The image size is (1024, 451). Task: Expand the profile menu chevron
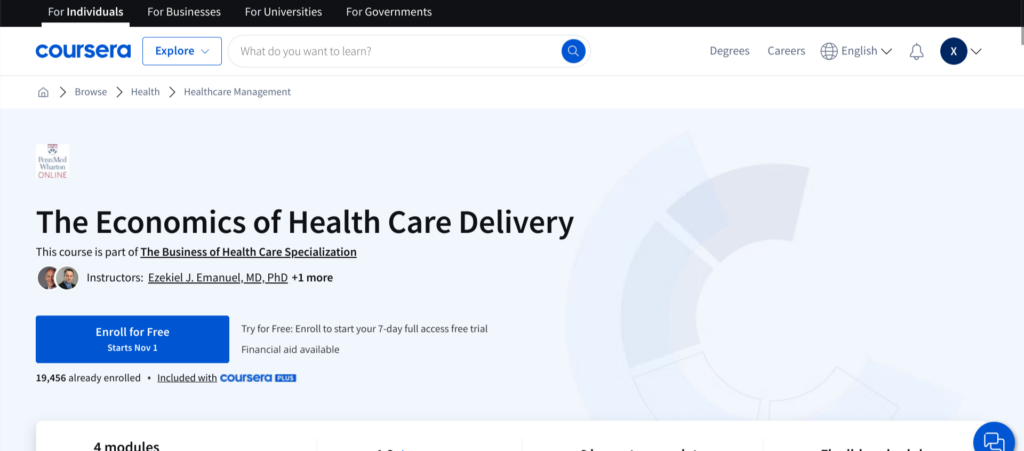(x=977, y=51)
